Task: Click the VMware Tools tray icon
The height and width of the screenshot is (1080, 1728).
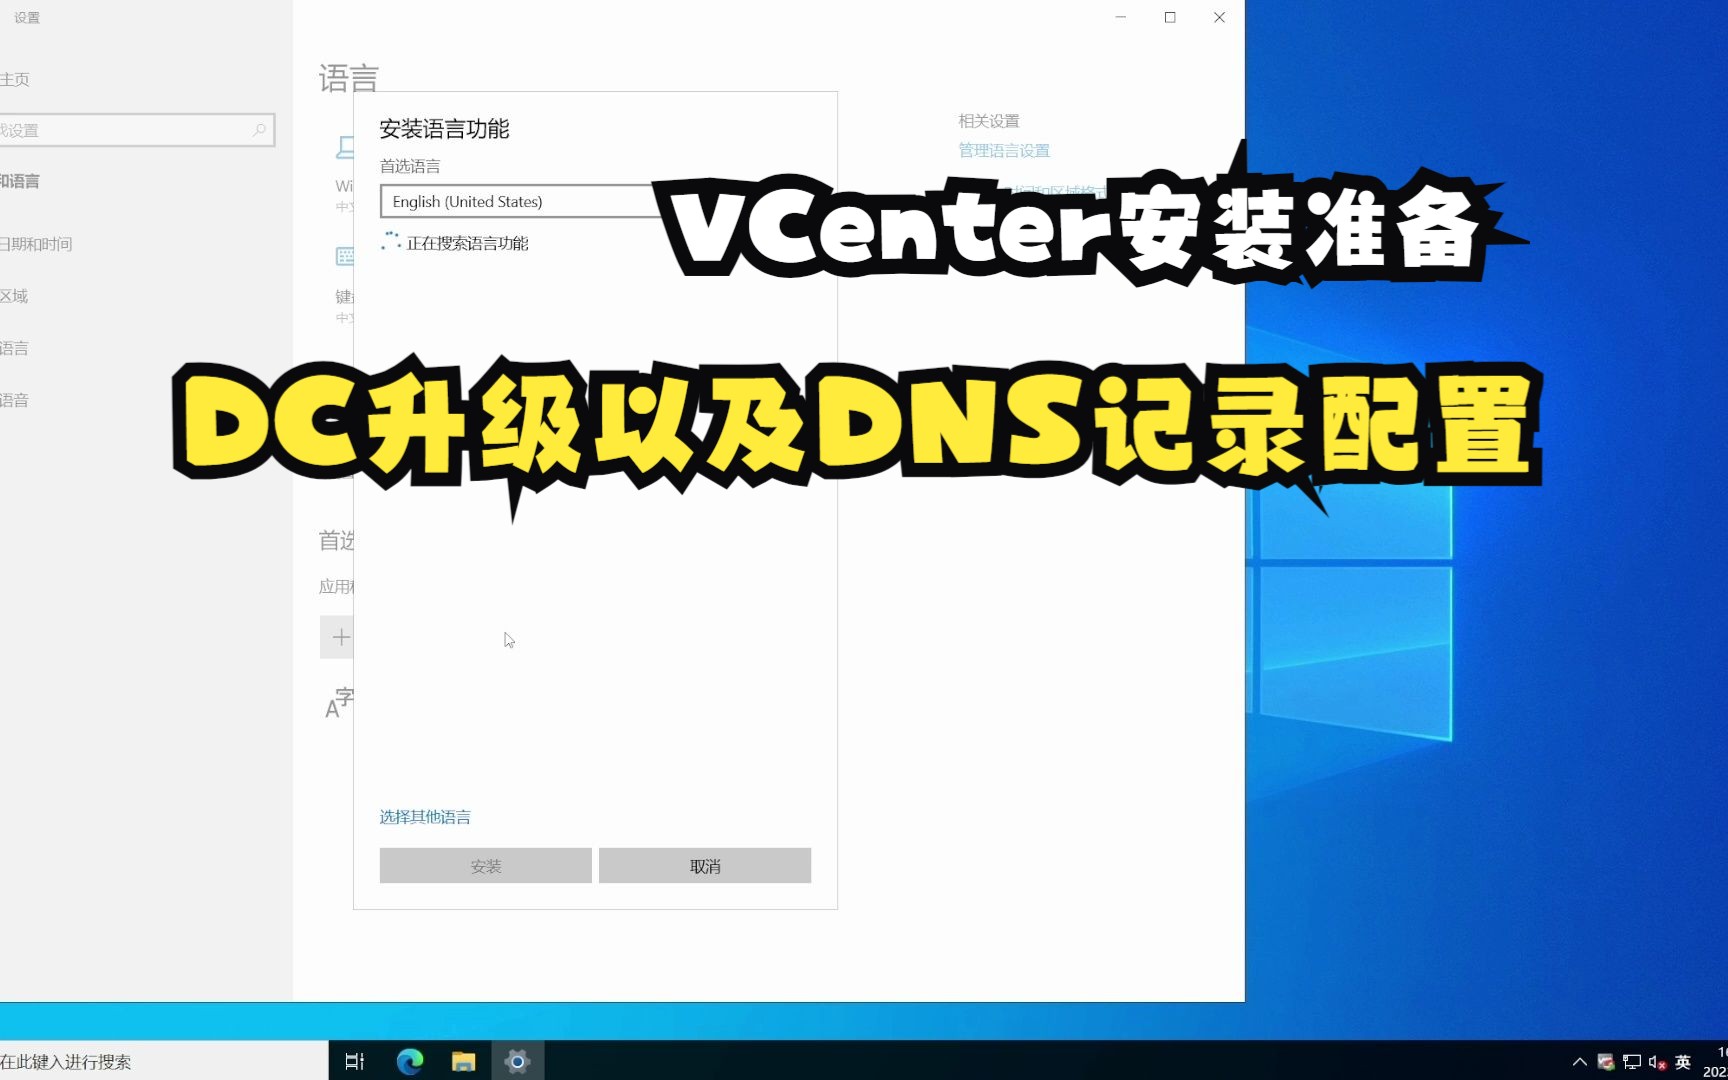Action: pyautogui.click(x=1606, y=1062)
